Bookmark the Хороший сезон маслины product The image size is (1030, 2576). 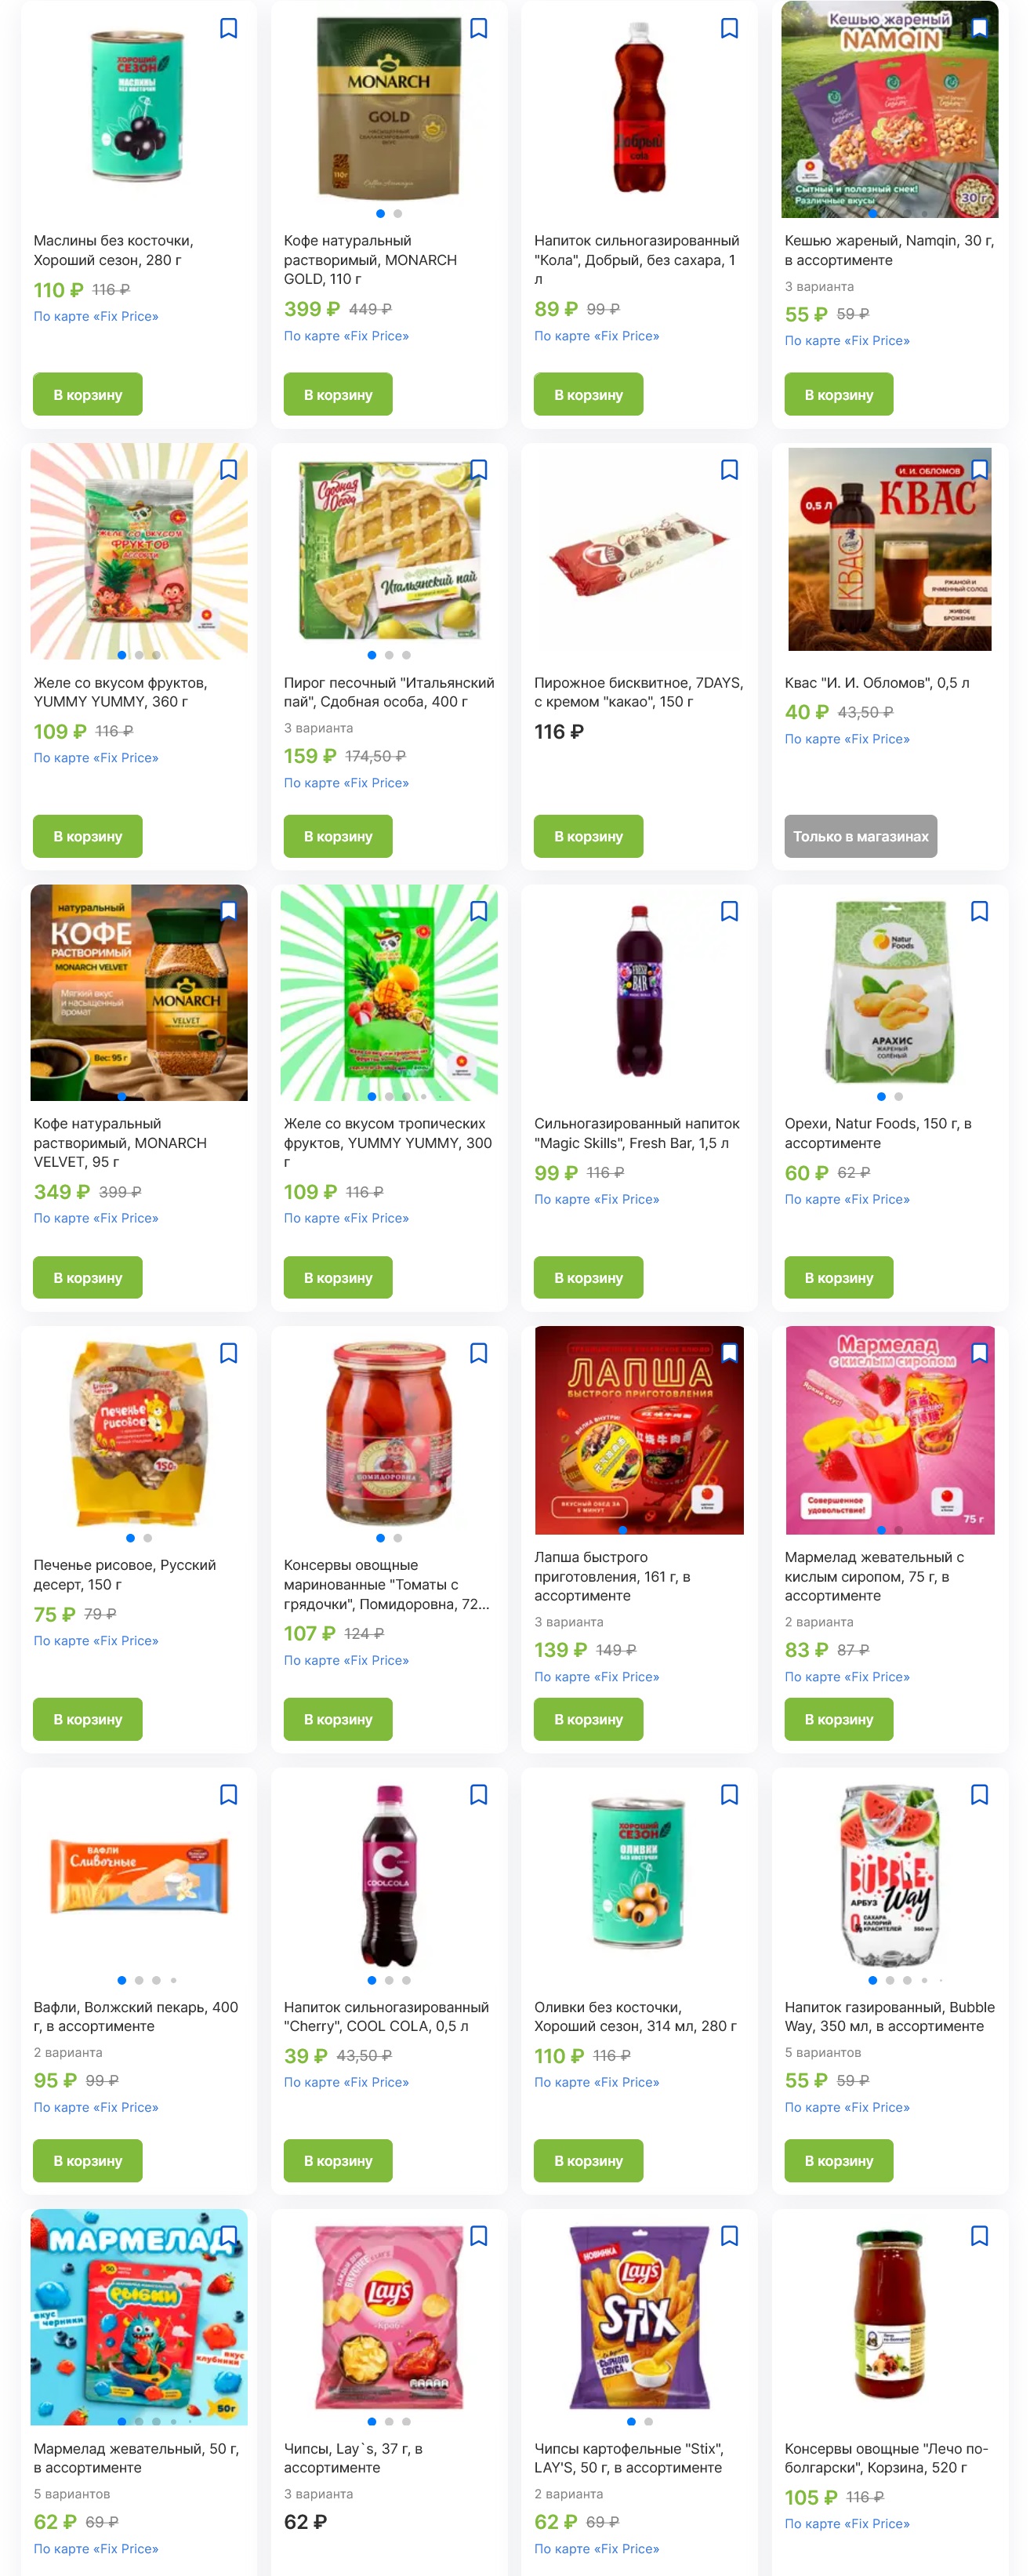(228, 28)
